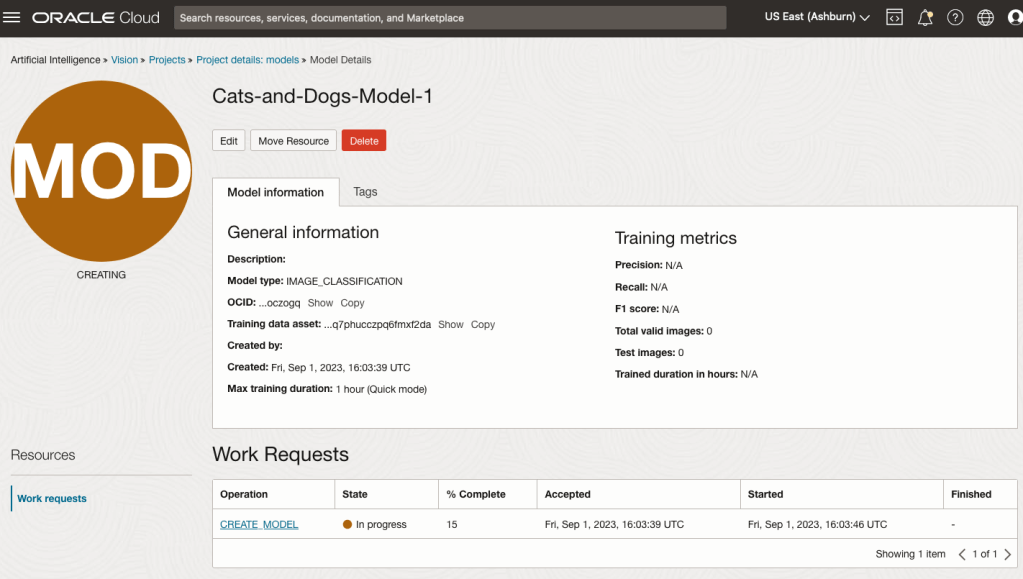Image resolution: width=1023 pixels, height=579 pixels.
Task: Go to previous page in pagination
Action: pyautogui.click(x=962, y=554)
